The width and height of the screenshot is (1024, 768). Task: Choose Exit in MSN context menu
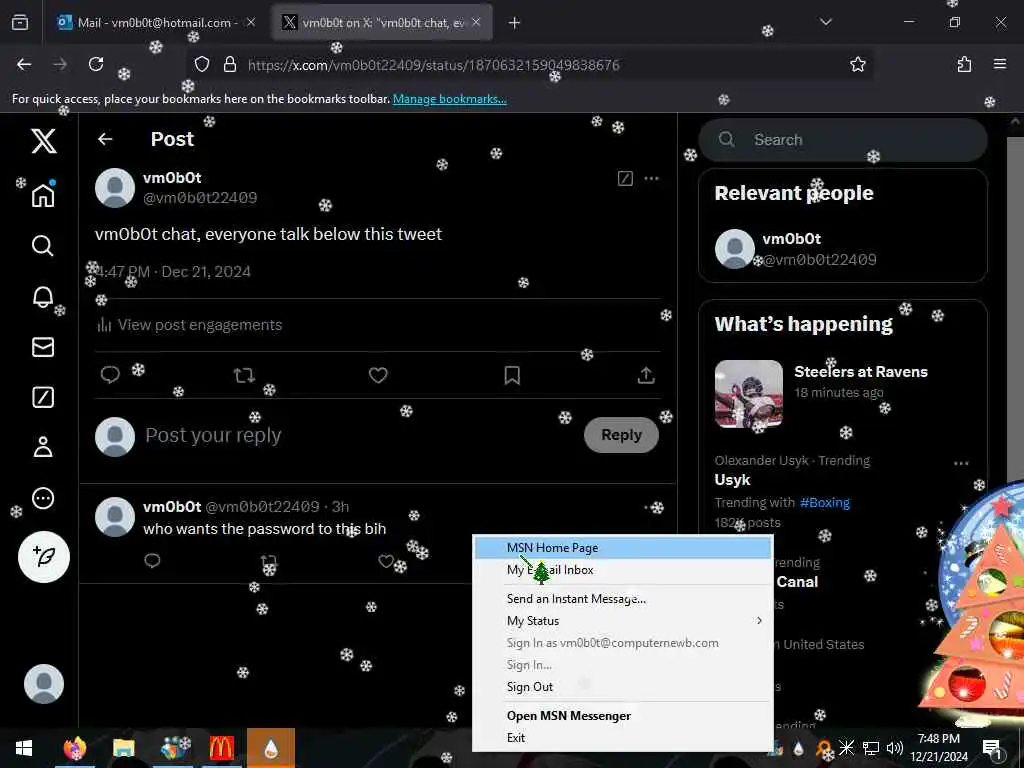tap(622, 737)
